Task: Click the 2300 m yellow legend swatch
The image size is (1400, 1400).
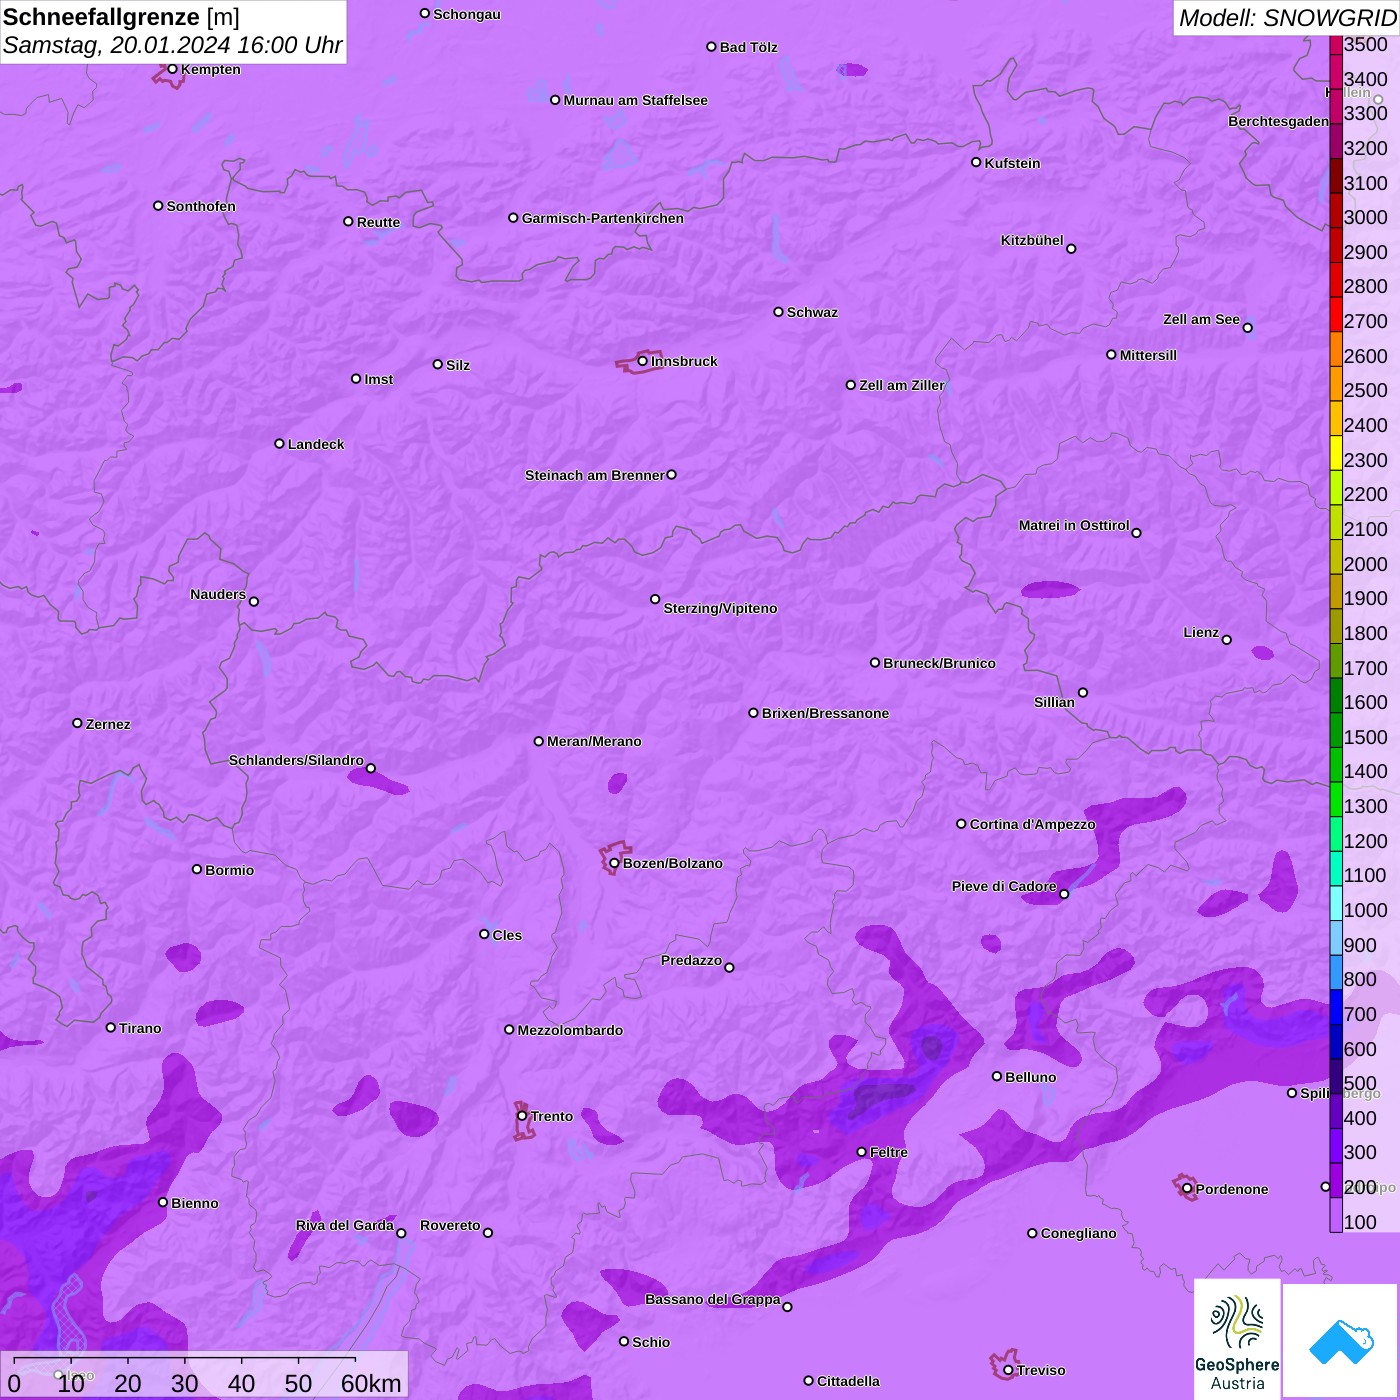Action: pyautogui.click(x=1336, y=453)
